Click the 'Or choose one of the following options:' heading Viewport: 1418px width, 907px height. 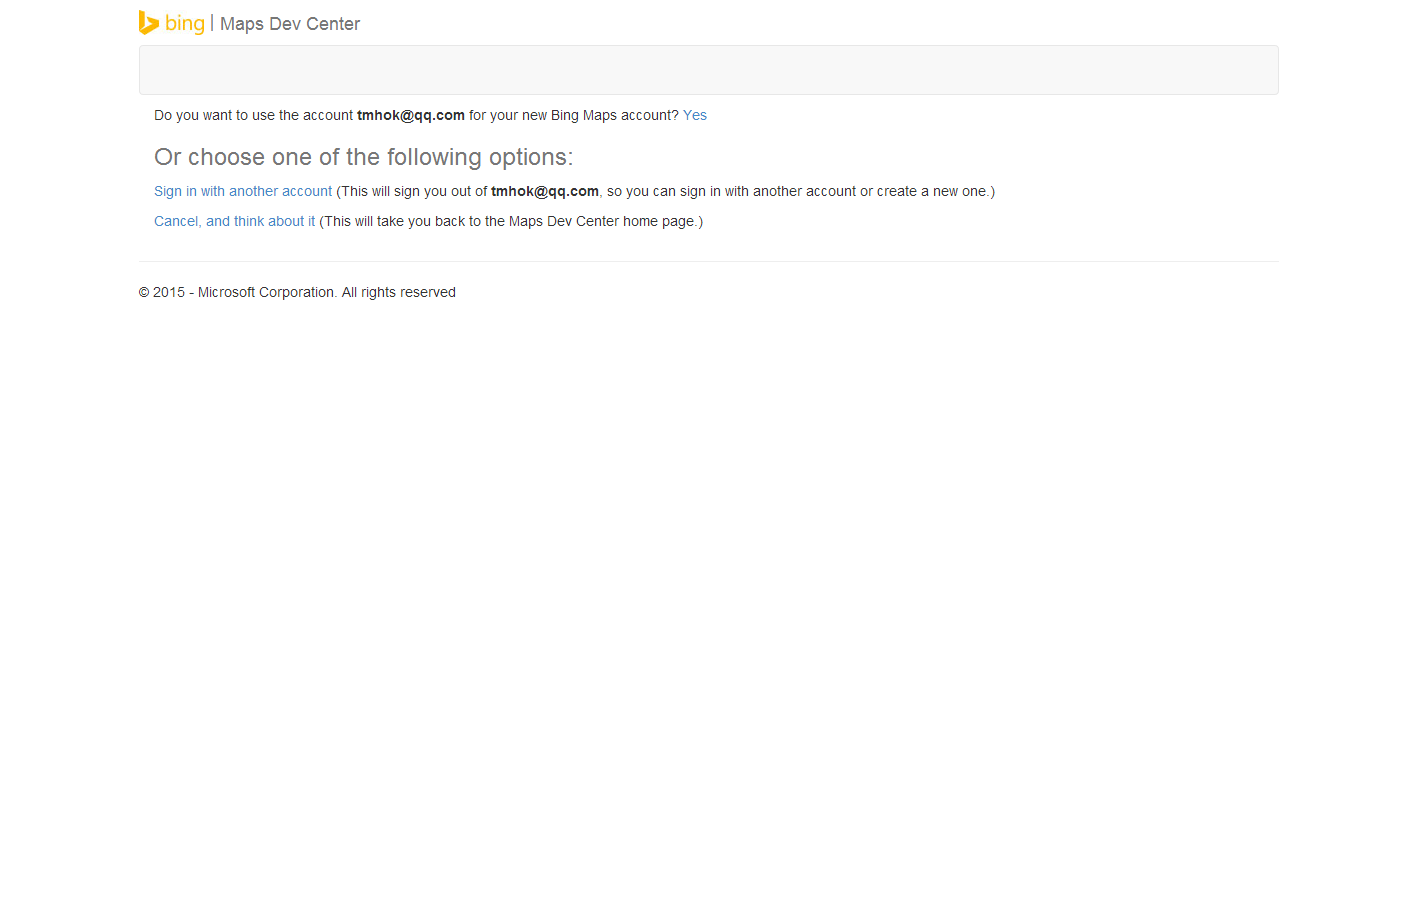tap(364, 158)
